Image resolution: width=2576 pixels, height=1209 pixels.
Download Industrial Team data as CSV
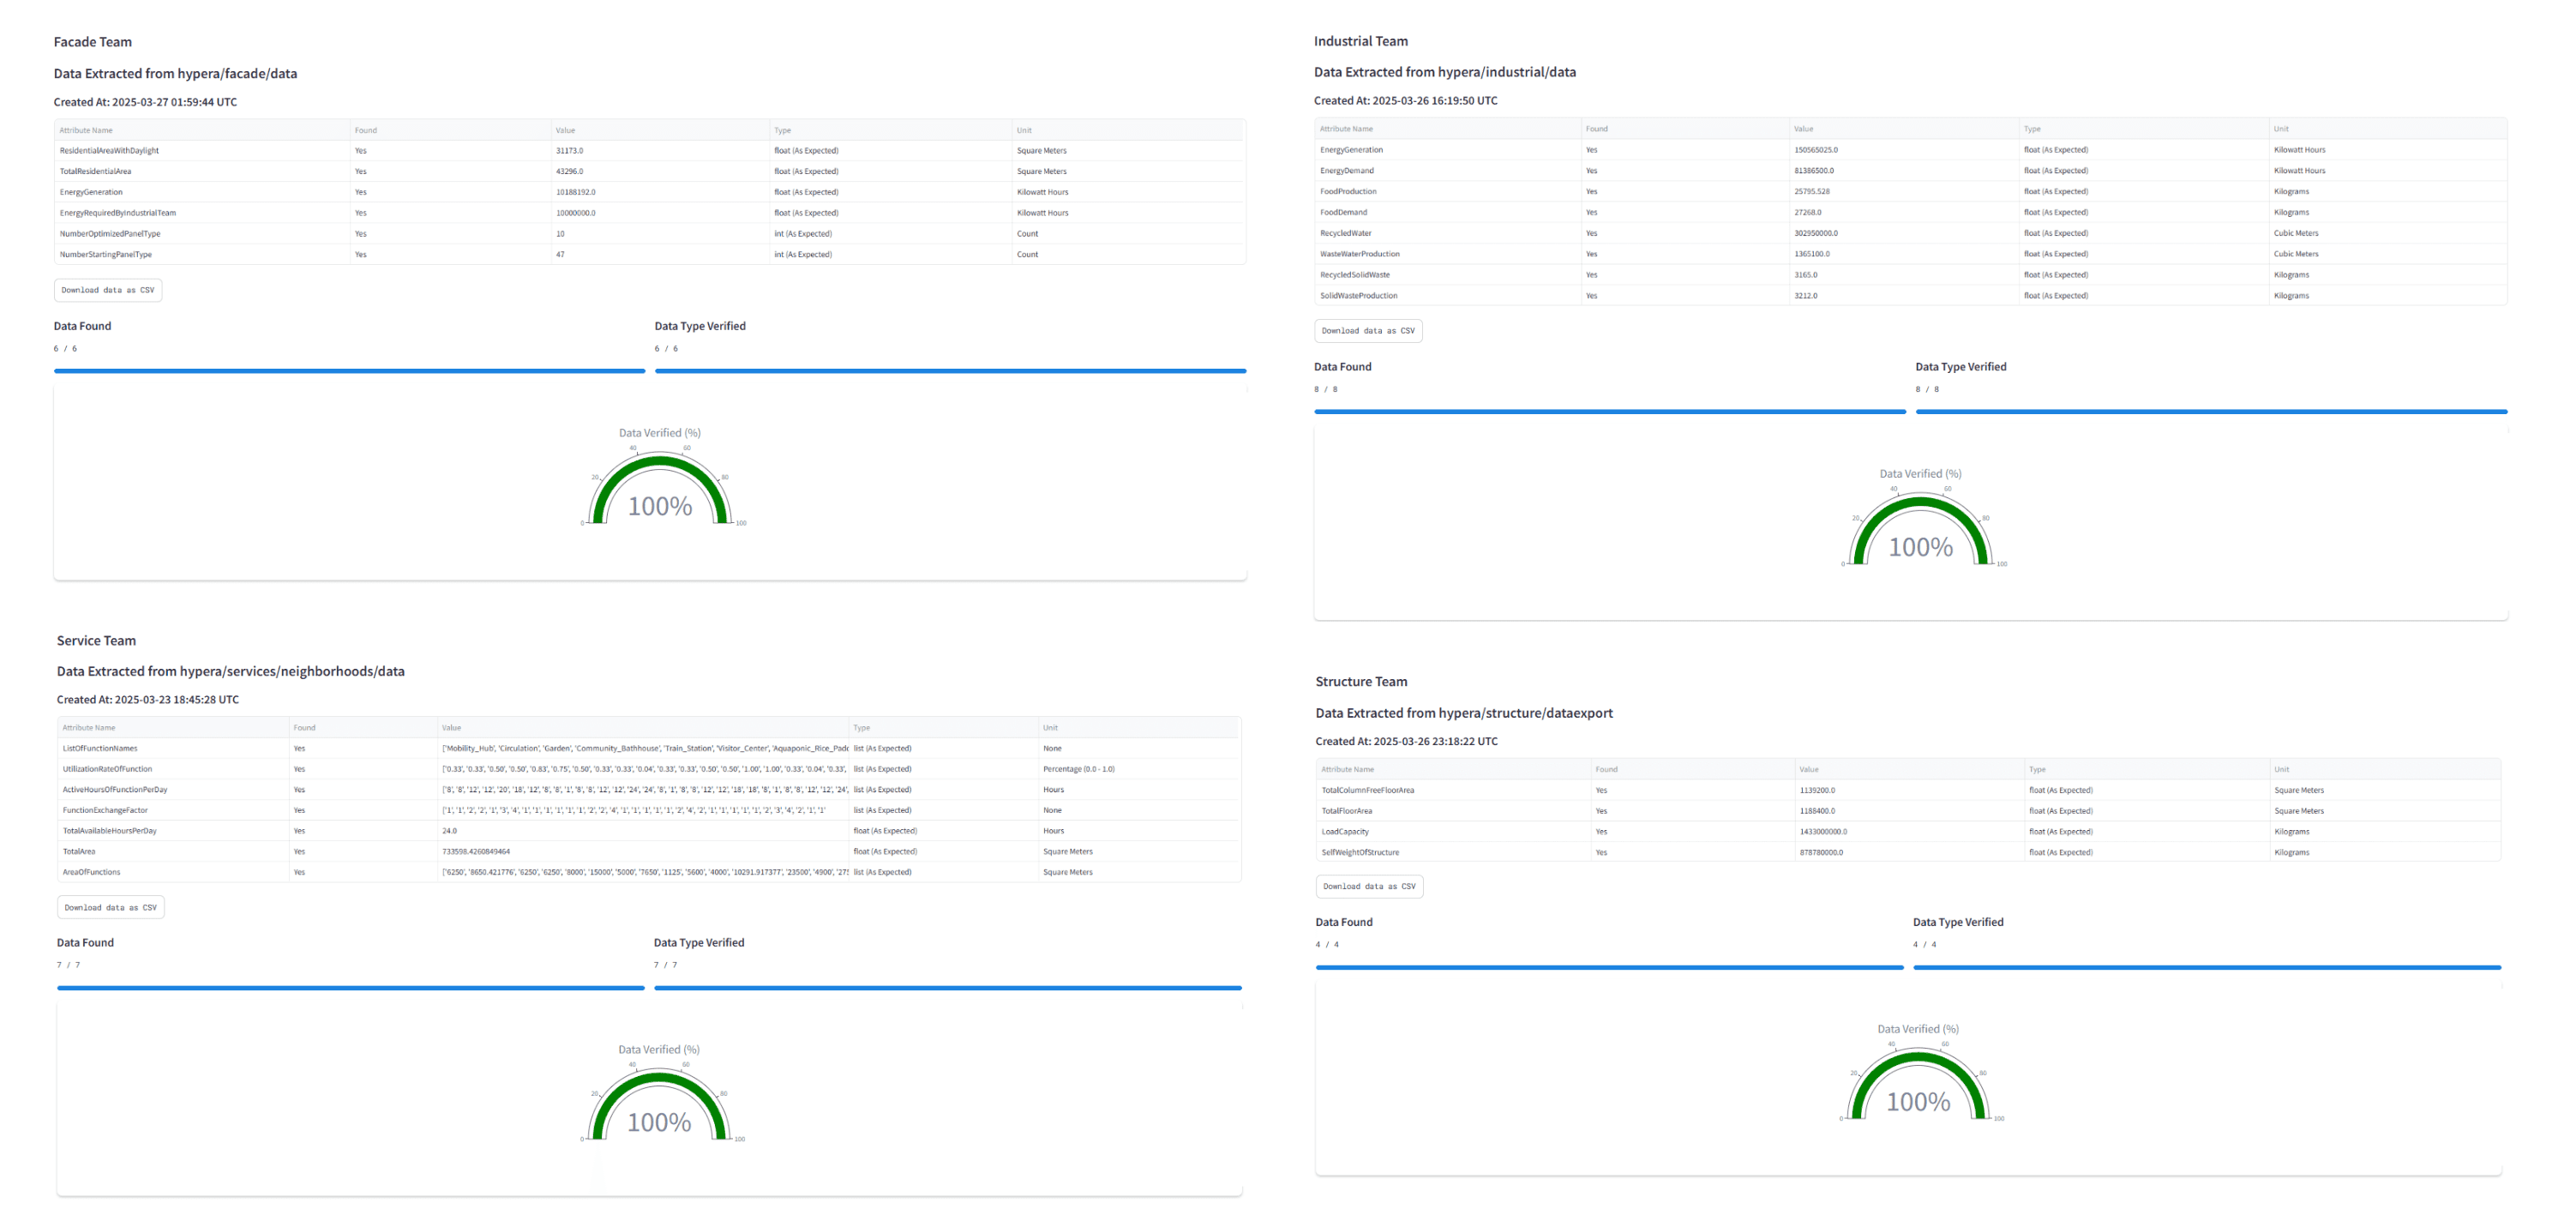click(1367, 331)
